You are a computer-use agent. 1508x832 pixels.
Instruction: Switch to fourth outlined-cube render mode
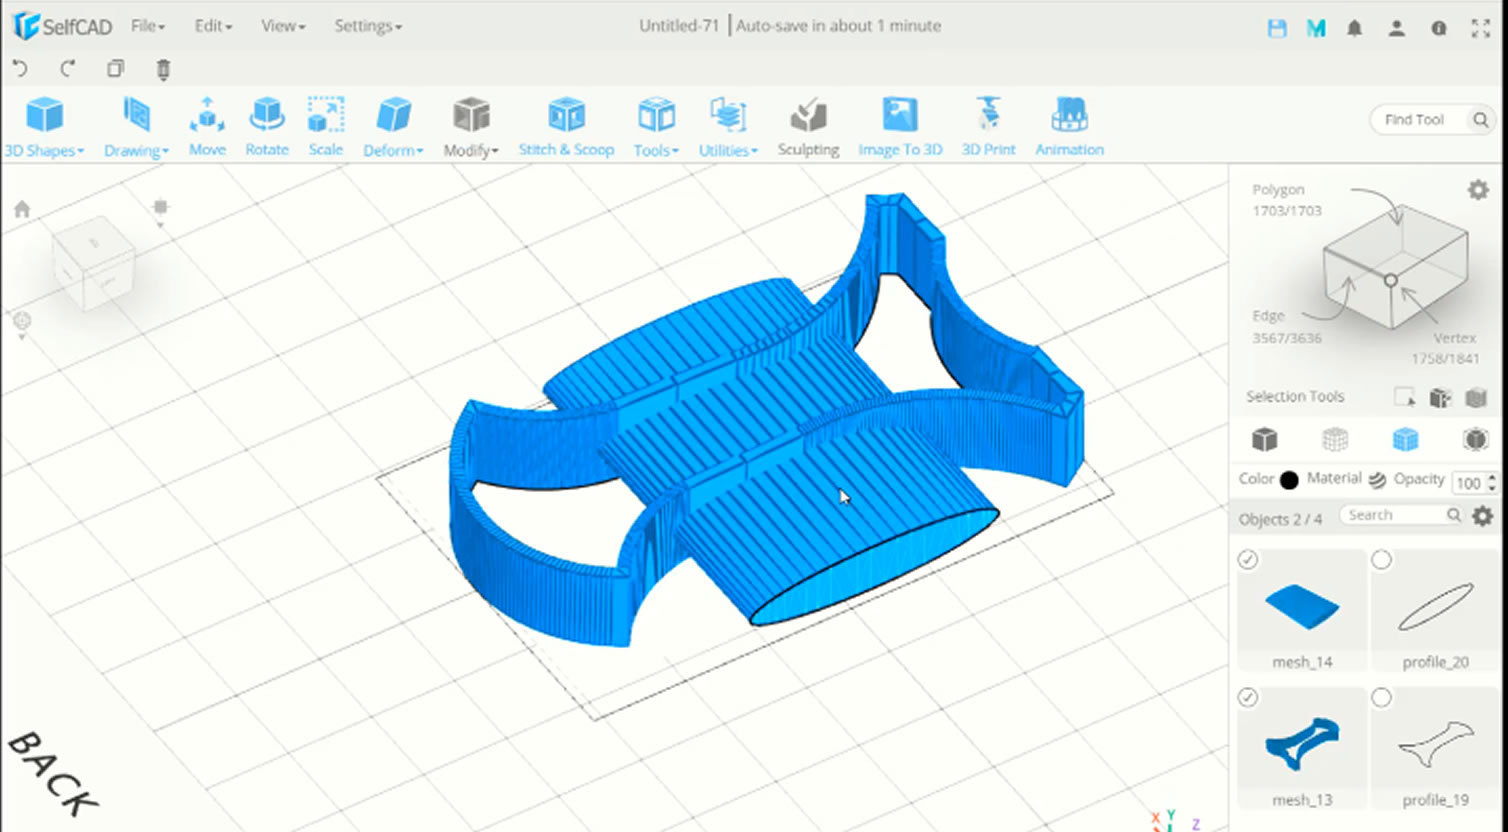click(x=1475, y=439)
